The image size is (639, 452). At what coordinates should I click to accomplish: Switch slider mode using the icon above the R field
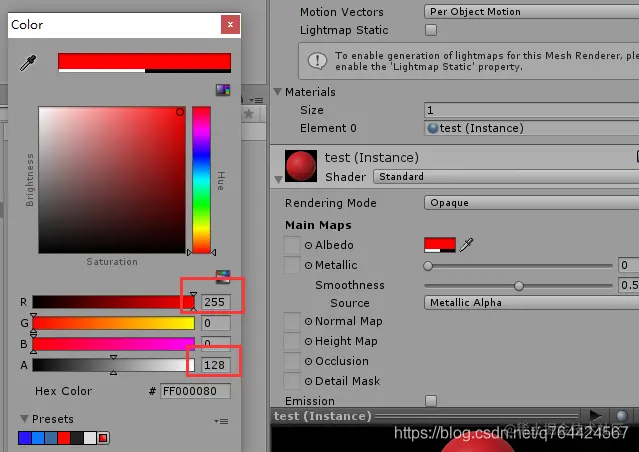[223, 276]
